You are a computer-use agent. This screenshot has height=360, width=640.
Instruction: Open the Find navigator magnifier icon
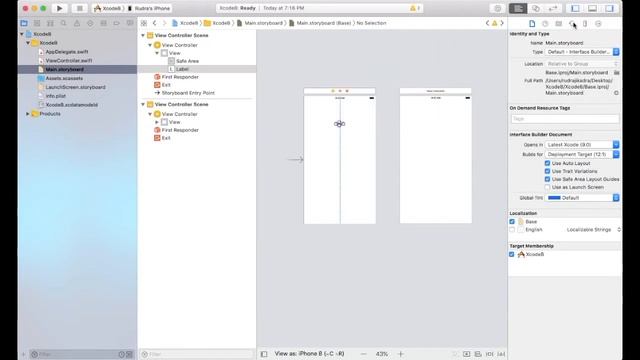coord(64,23)
